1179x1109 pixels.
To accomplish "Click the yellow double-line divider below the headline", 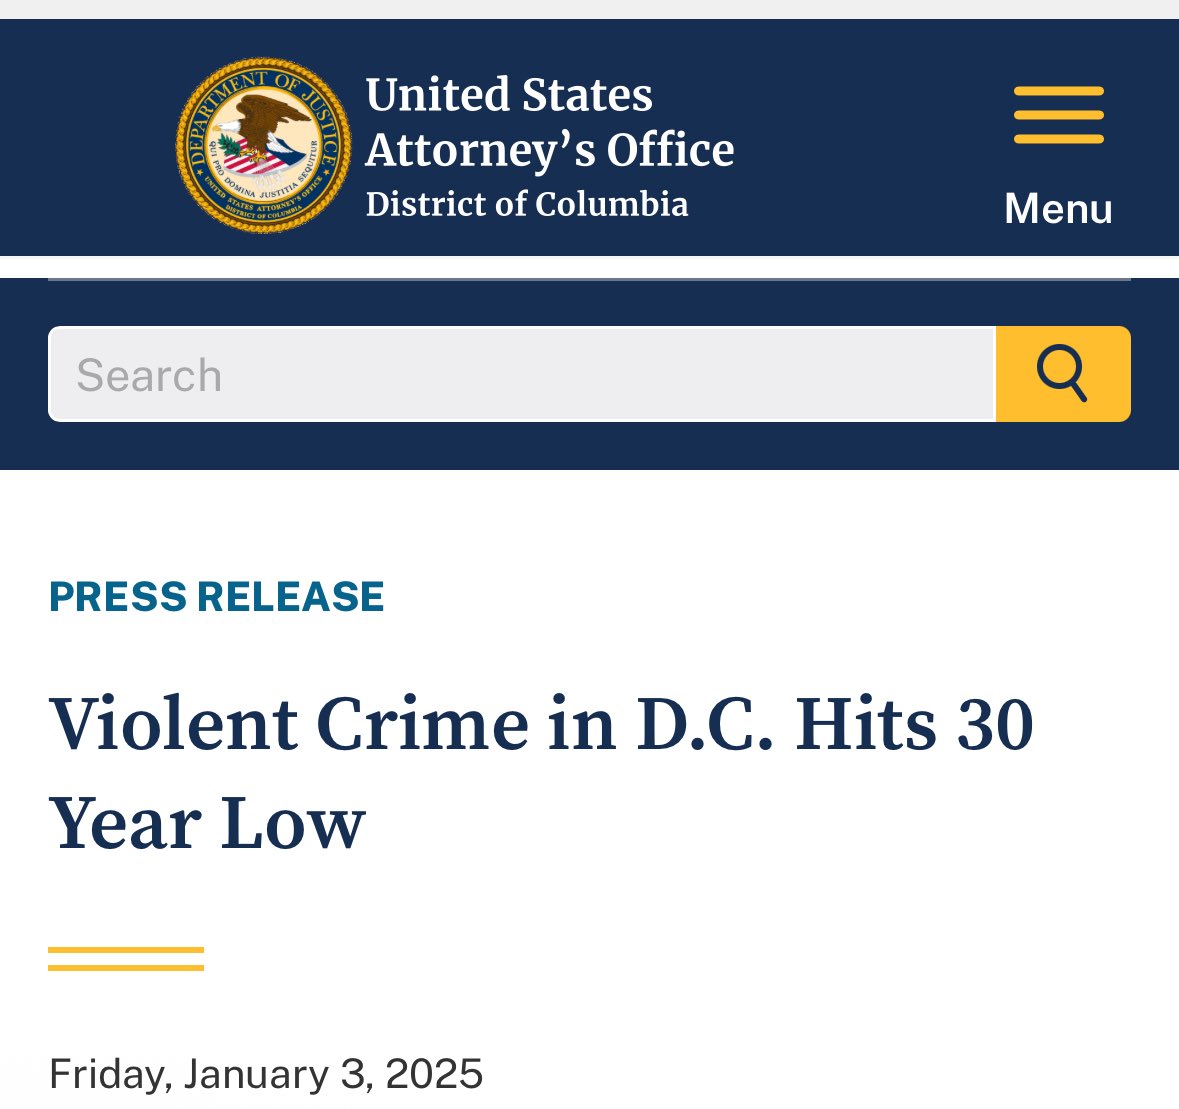I will [x=126, y=959].
